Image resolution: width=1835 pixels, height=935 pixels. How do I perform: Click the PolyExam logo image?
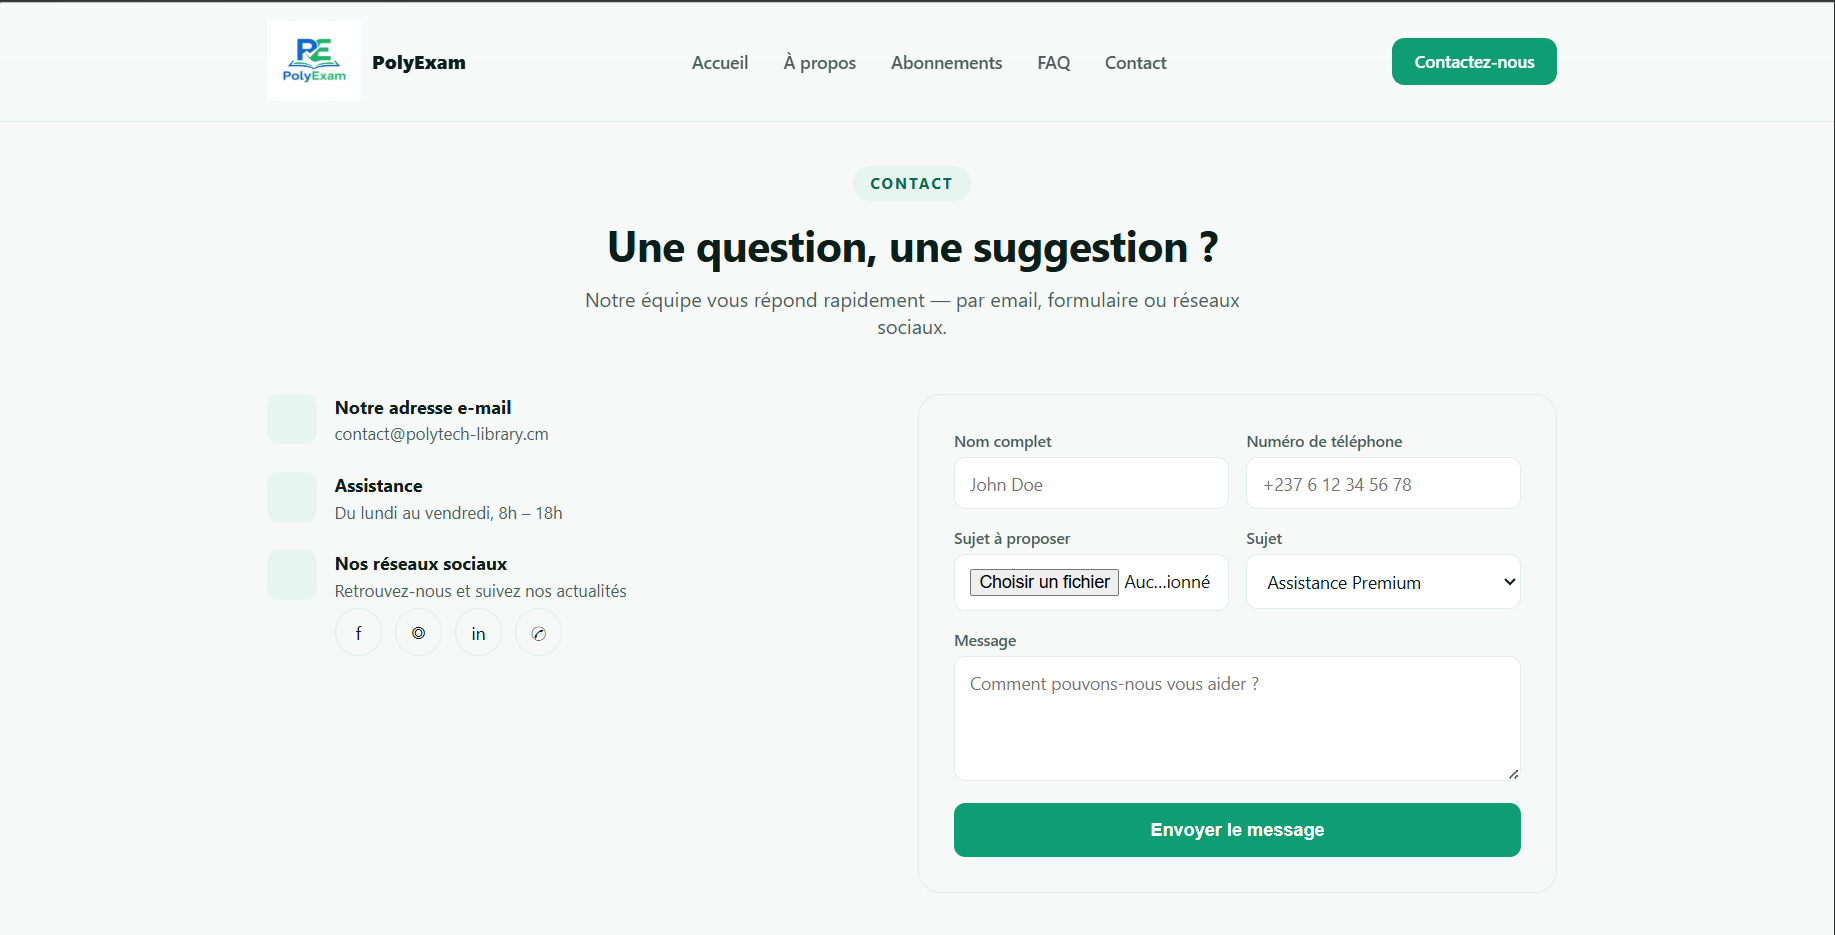(314, 61)
